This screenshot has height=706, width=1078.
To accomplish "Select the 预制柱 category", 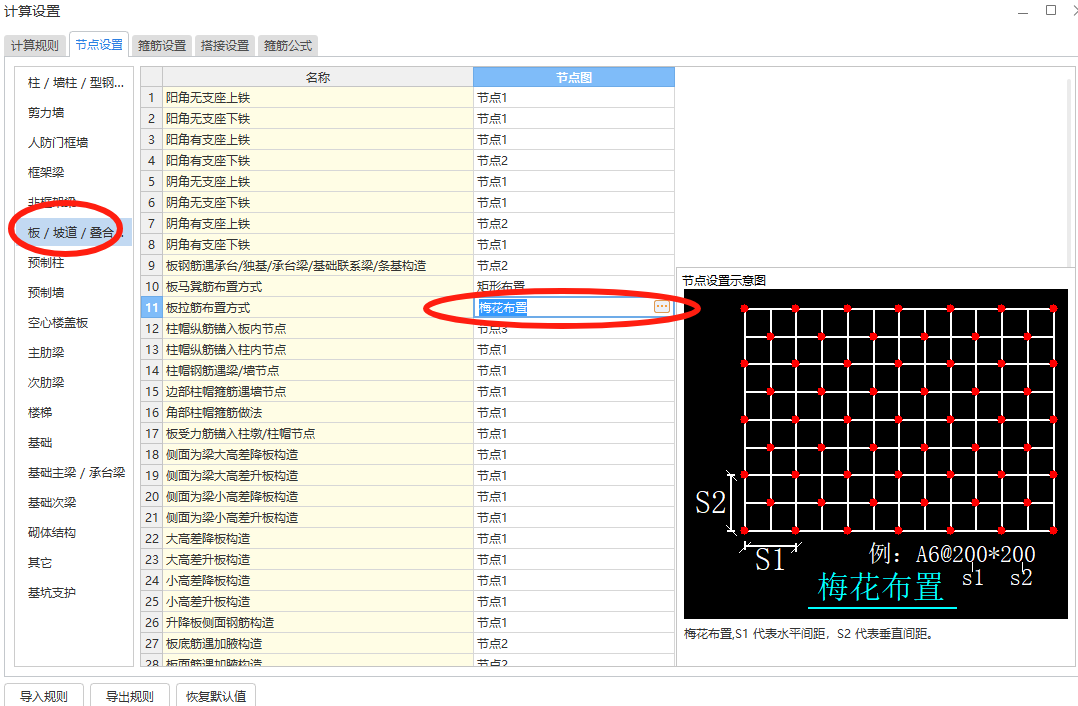I will (74, 263).
